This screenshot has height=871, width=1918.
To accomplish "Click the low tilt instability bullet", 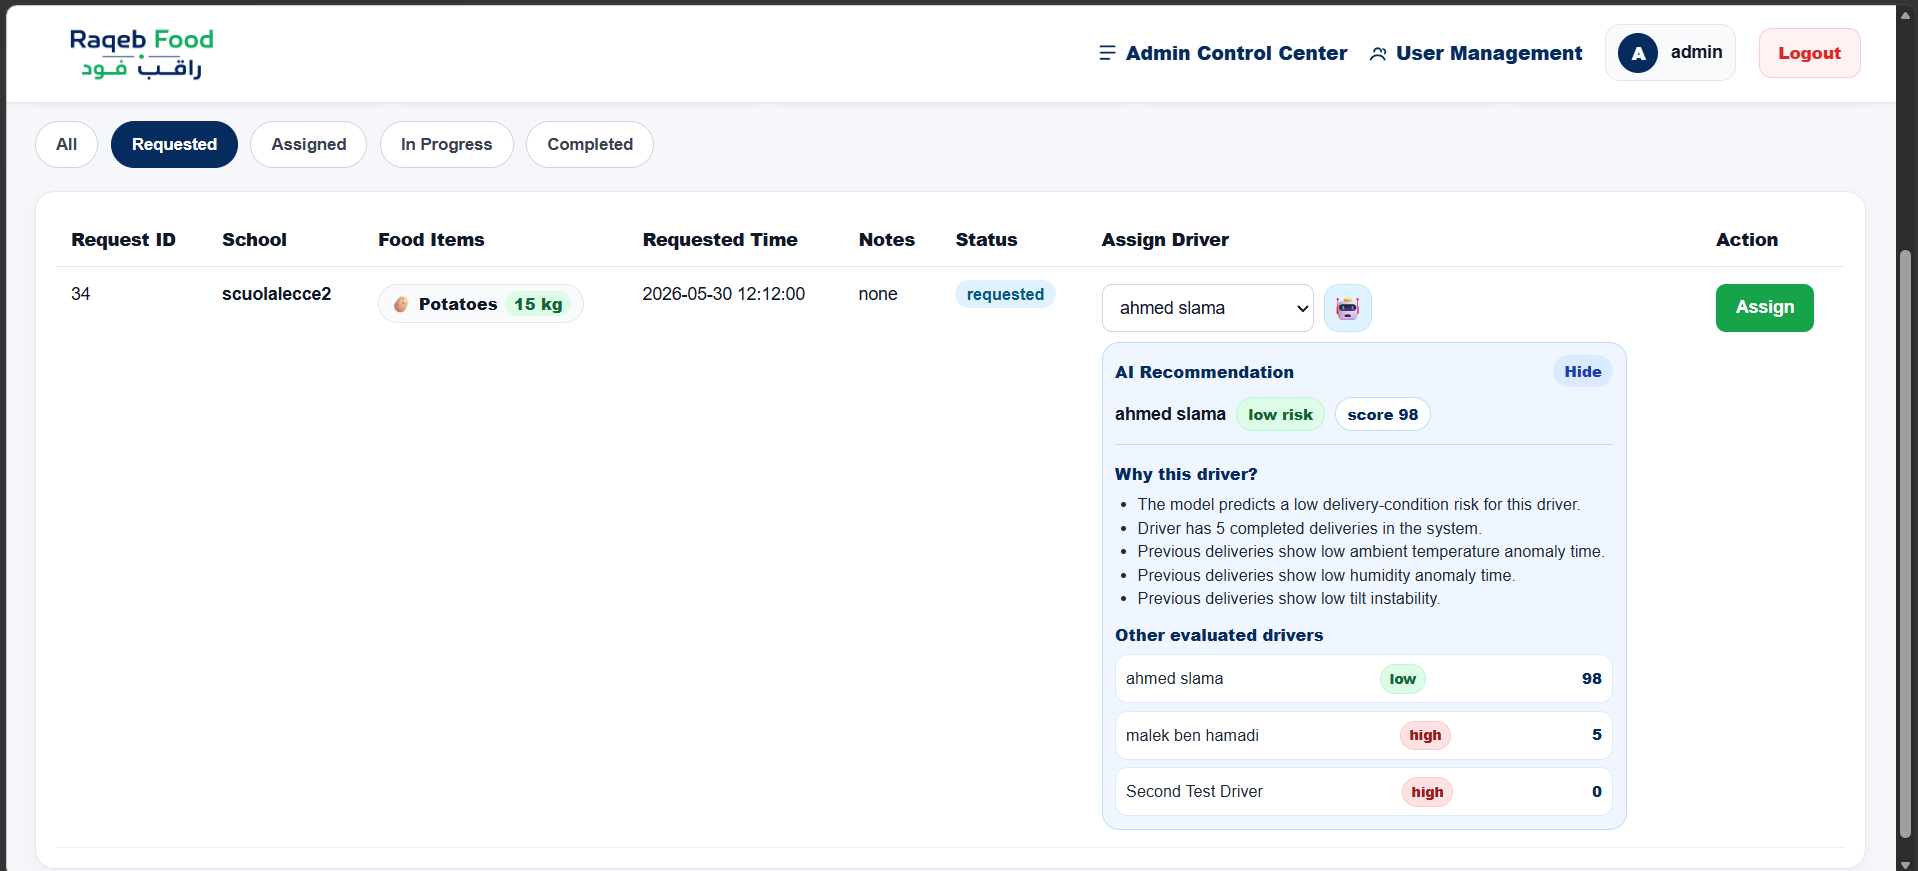I will [x=1288, y=598].
